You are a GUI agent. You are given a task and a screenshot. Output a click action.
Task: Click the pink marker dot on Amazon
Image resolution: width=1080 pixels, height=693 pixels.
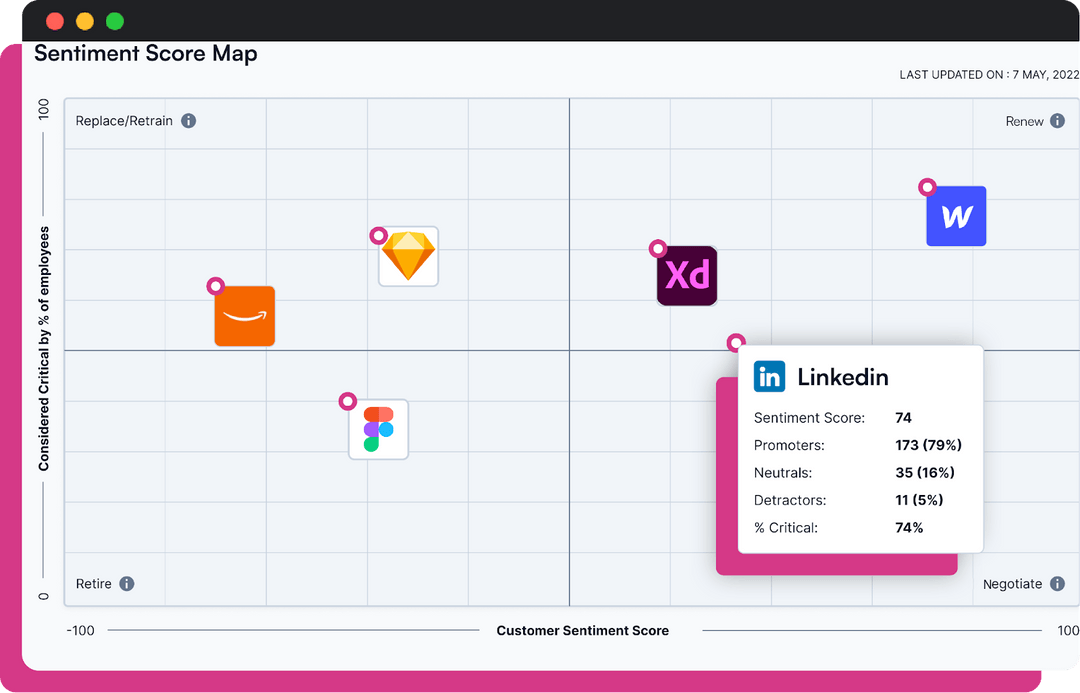click(x=216, y=285)
